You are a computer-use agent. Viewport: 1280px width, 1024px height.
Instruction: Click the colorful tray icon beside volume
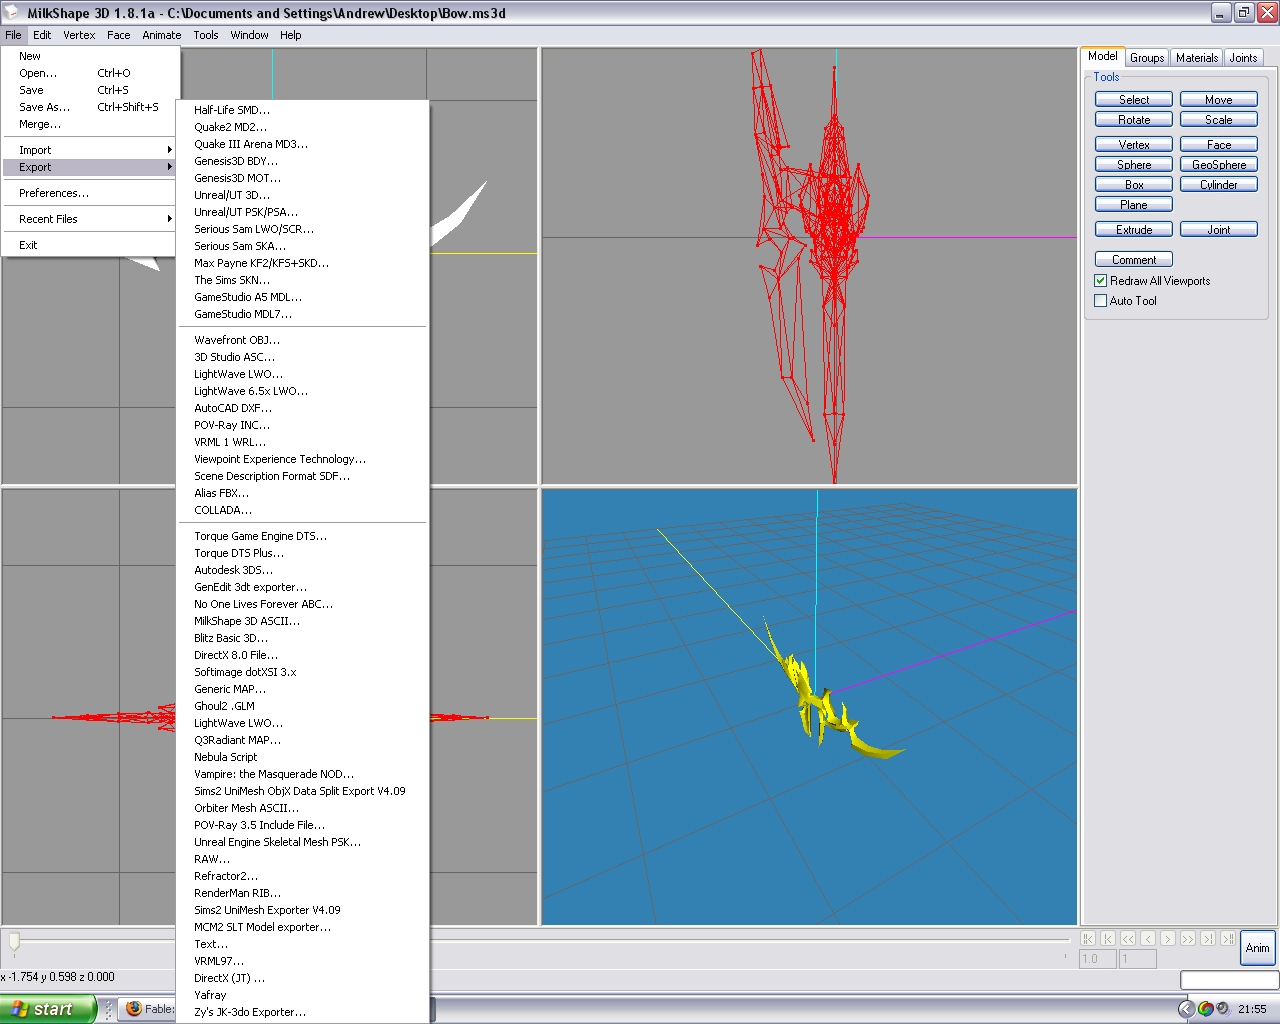pyautogui.click(x=1206, y=1009)
